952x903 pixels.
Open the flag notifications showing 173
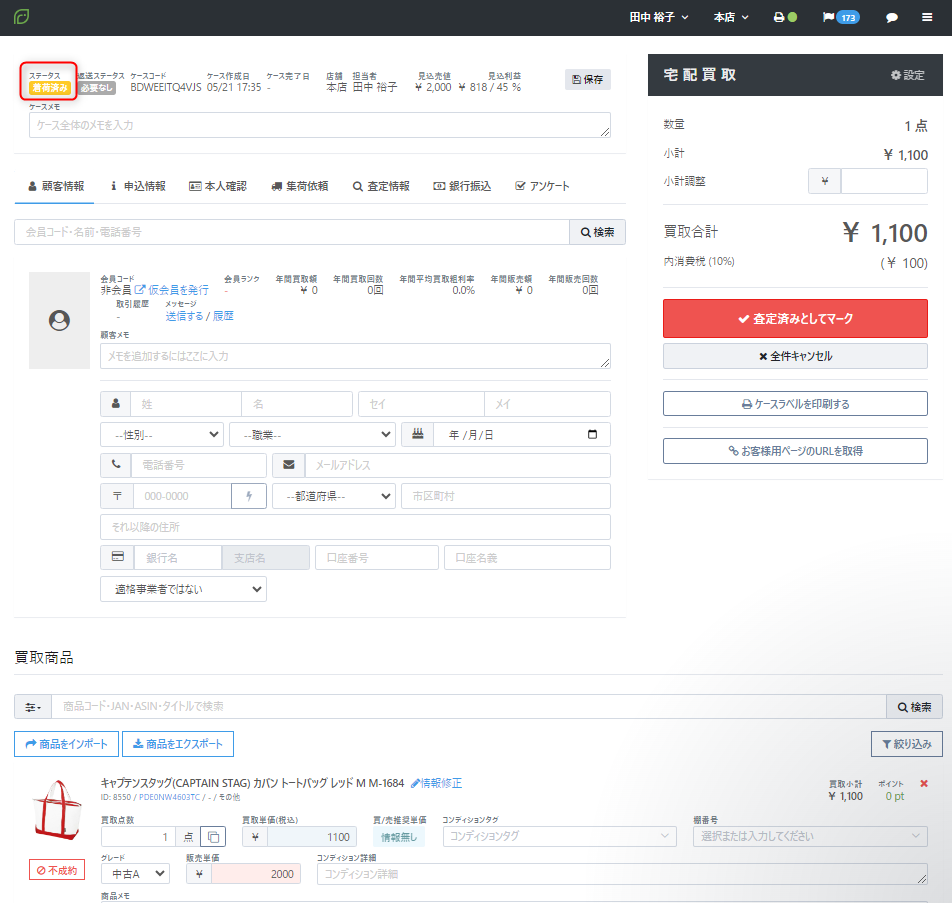(x=841, y=17)
